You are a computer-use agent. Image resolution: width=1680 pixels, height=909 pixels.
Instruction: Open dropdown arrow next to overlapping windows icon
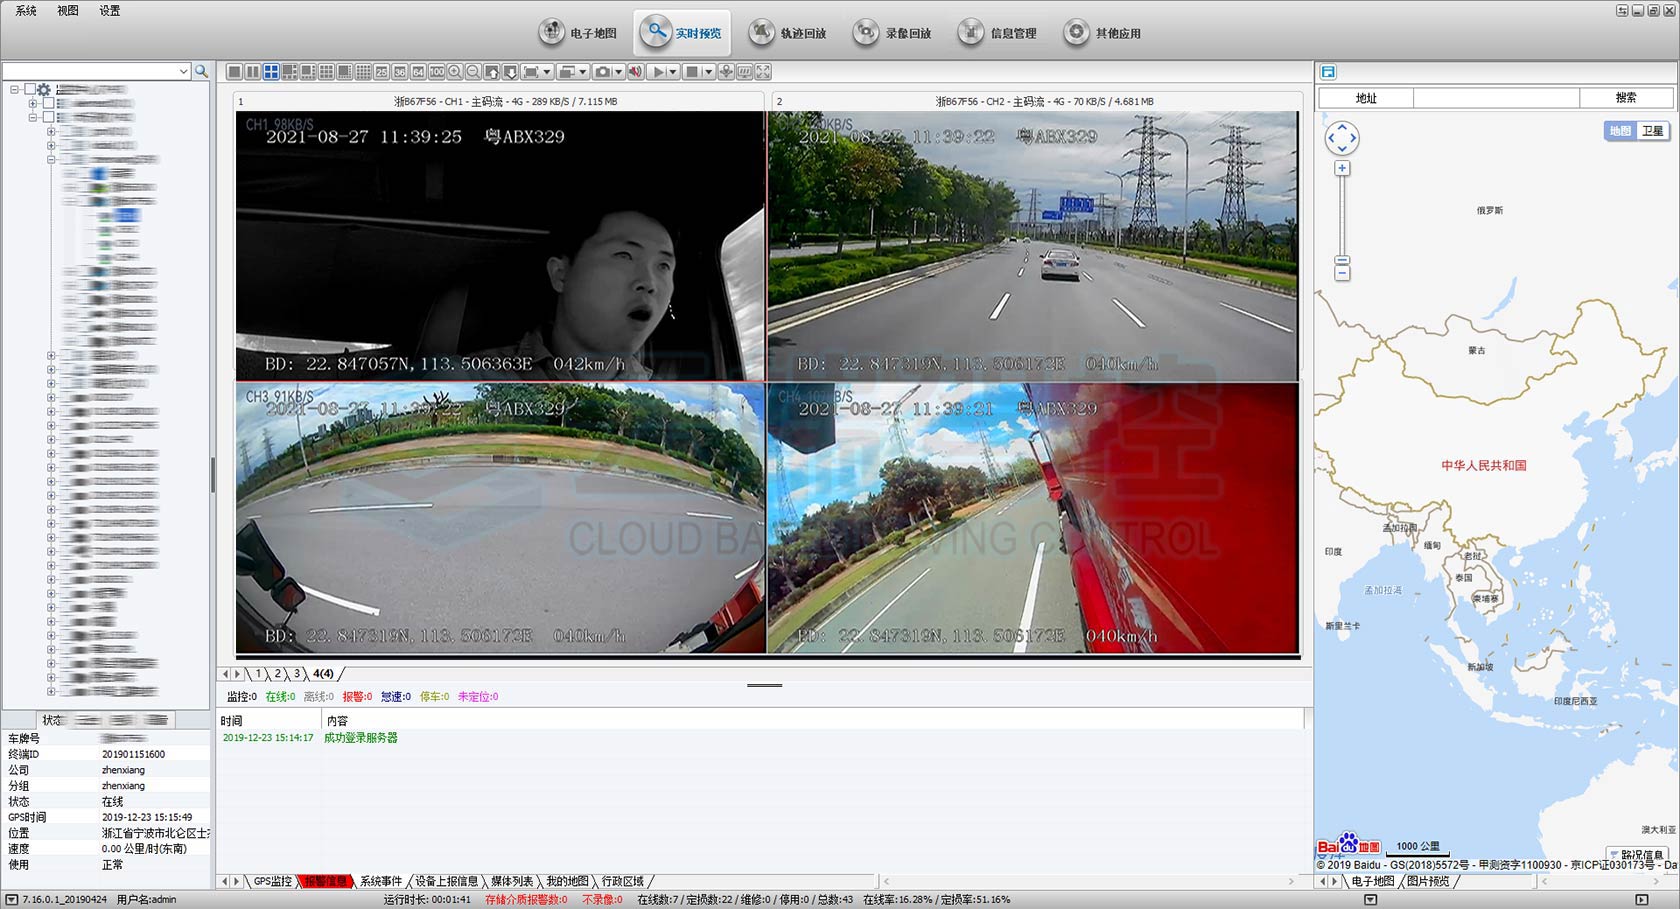583,72
